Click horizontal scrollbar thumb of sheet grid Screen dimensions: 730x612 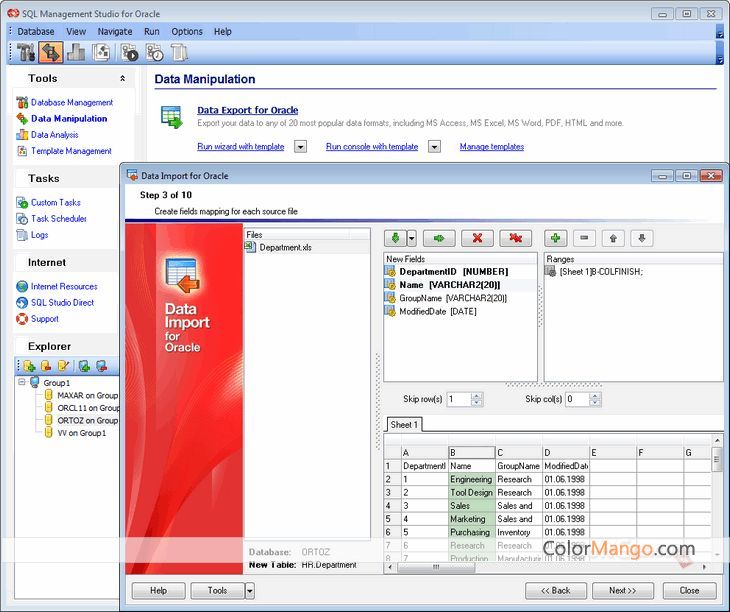pyautogui.click(x=436, y=567)
